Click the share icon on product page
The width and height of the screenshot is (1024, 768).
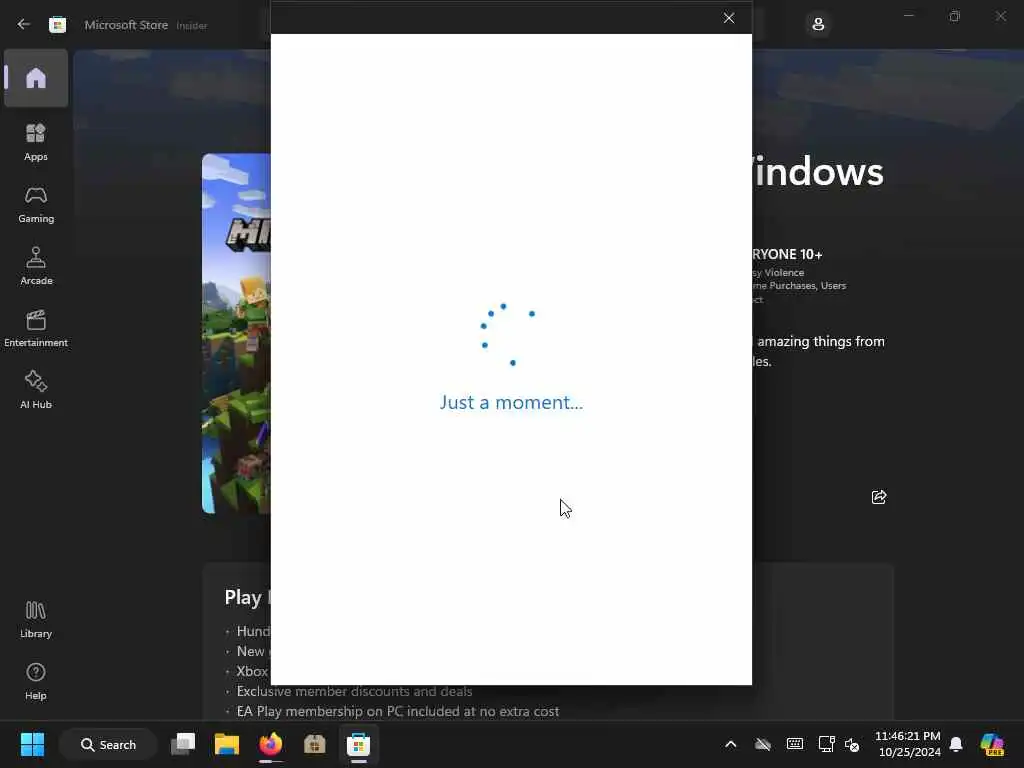pos(879,497)
